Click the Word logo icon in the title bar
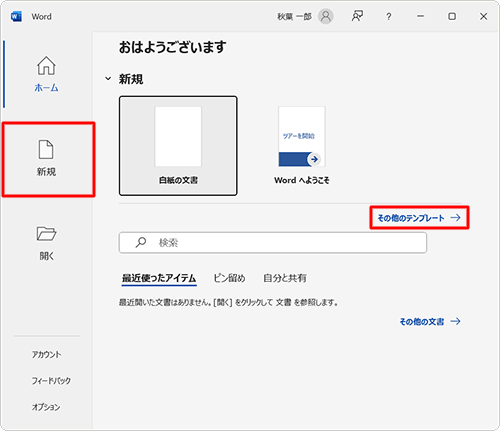This screenshot has height=431, width=500. (16, 16)
